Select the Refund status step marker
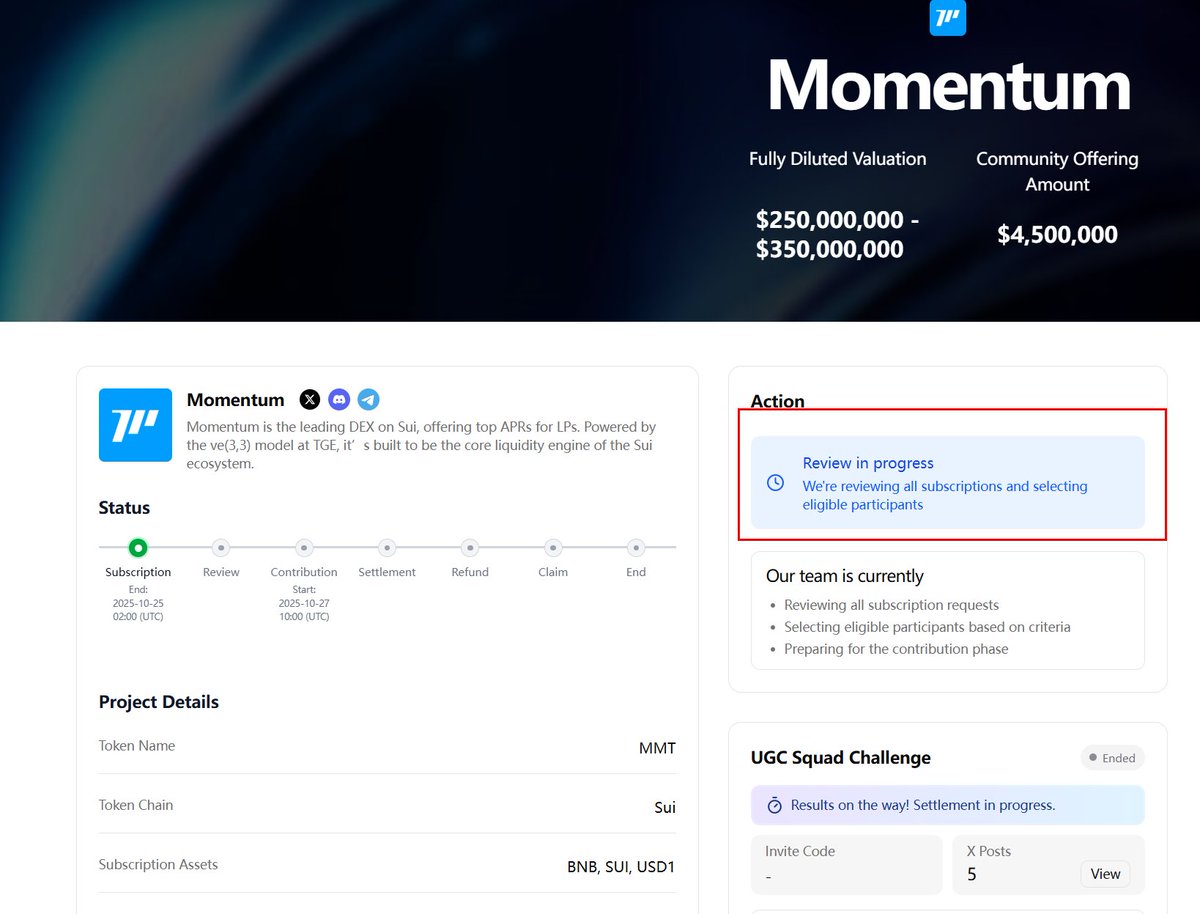Viewport: 1200px width, 914px height. point(470,547)
